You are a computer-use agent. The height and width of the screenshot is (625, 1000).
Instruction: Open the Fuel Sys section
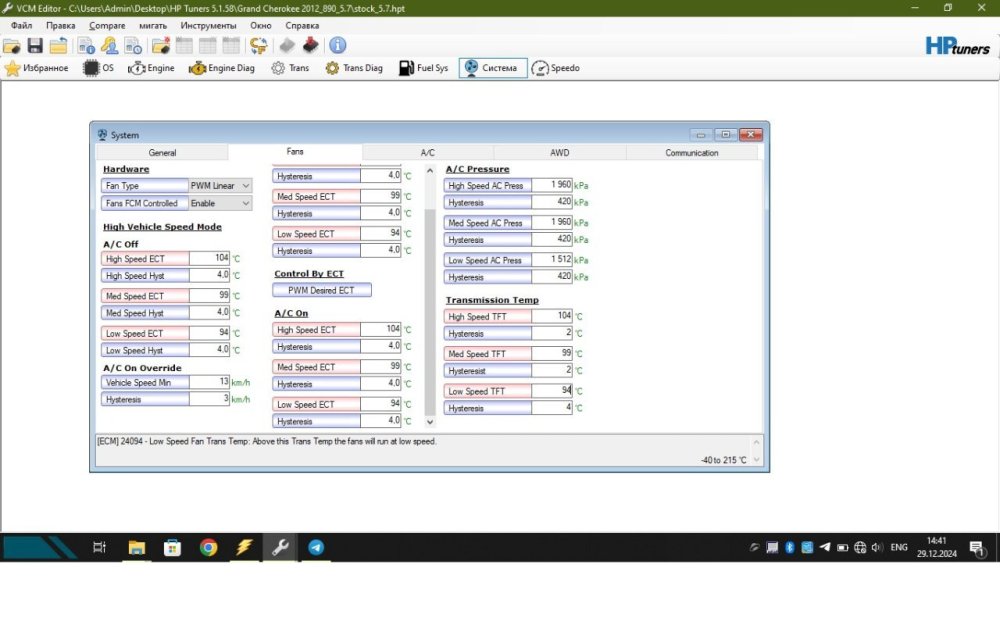pos(423,68)
